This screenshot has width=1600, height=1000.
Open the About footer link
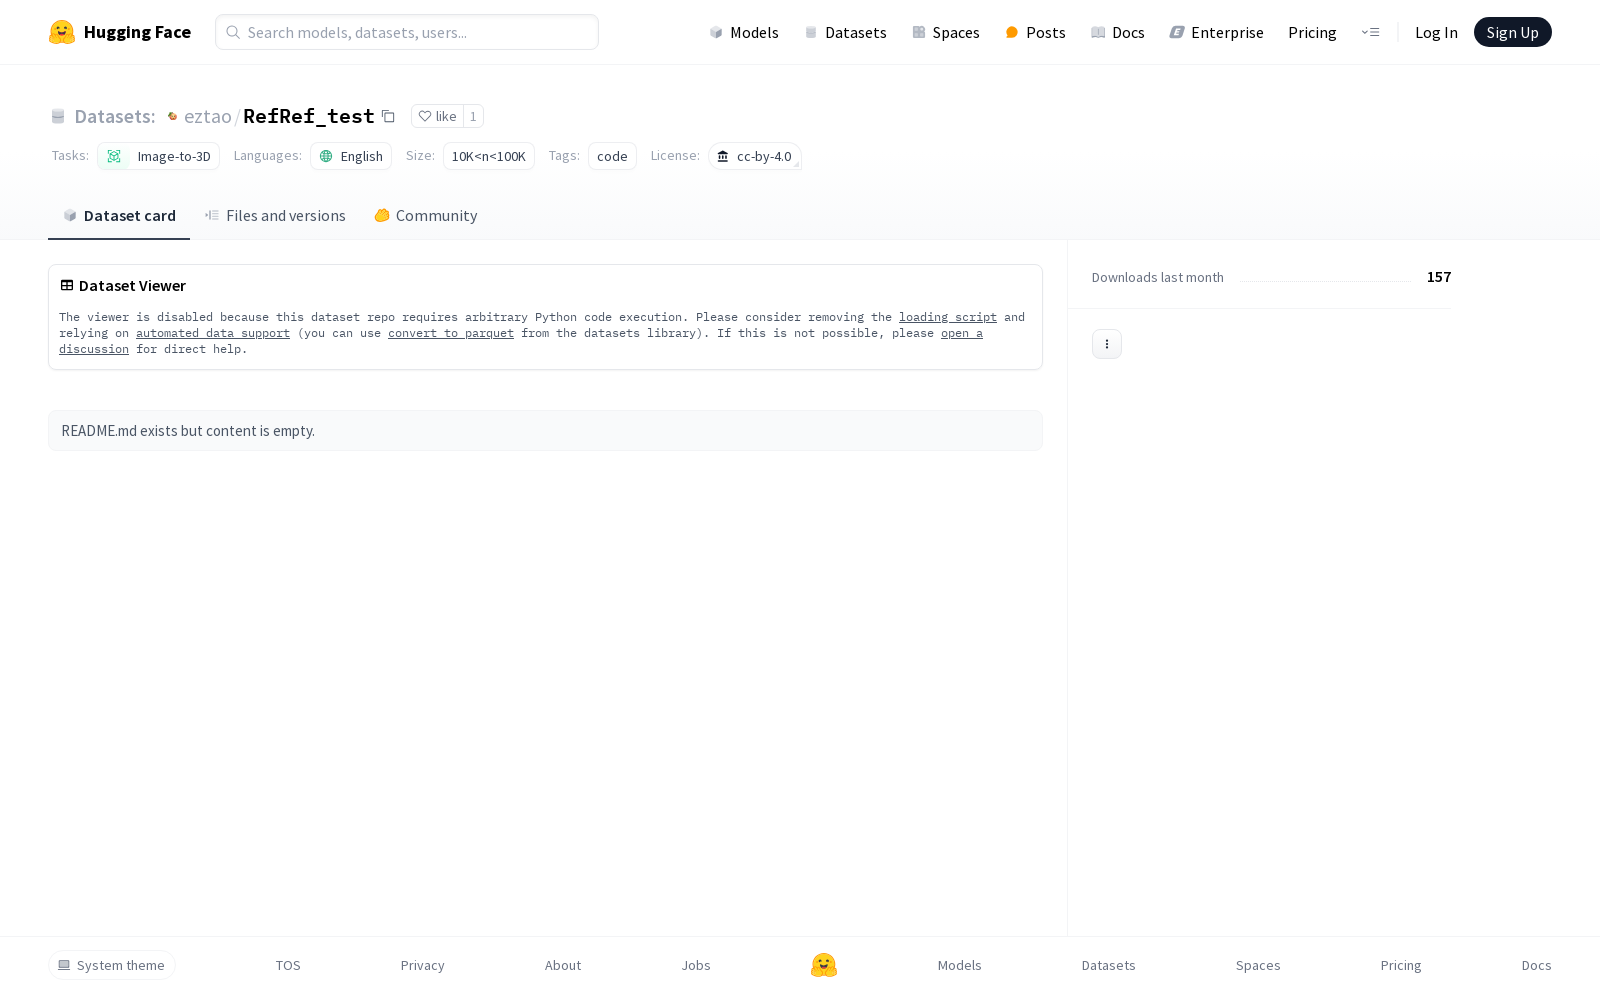pos(563,965)
